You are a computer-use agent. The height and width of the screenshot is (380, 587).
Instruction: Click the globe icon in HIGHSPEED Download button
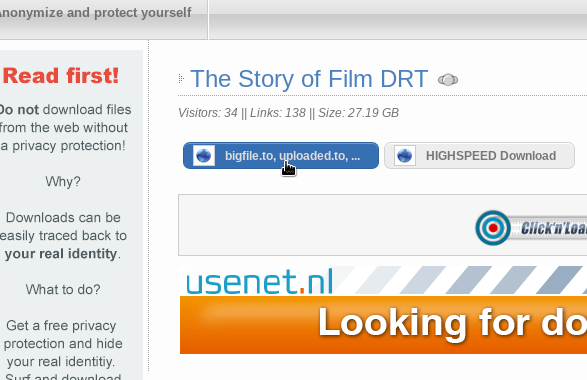[x=405, y=155]
